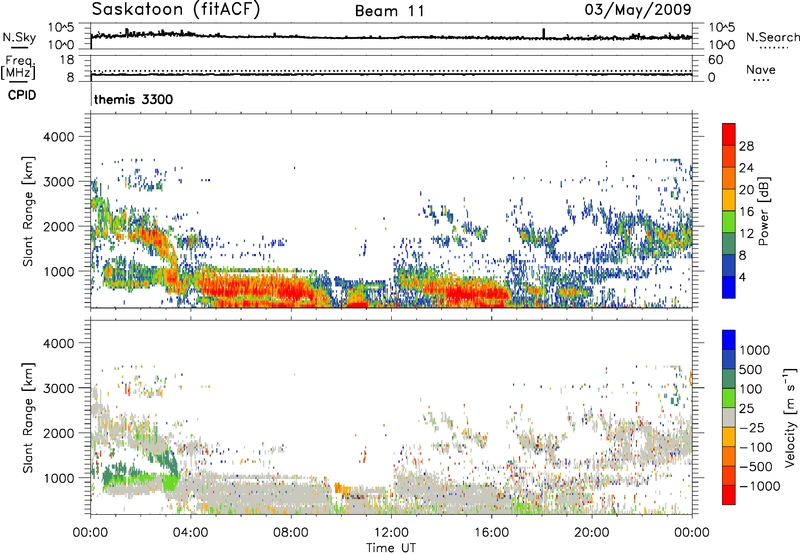The width and height of the screenshot is (800, 554).
Task: Click the 'N.Search' legend label
Action: (773, 37)
